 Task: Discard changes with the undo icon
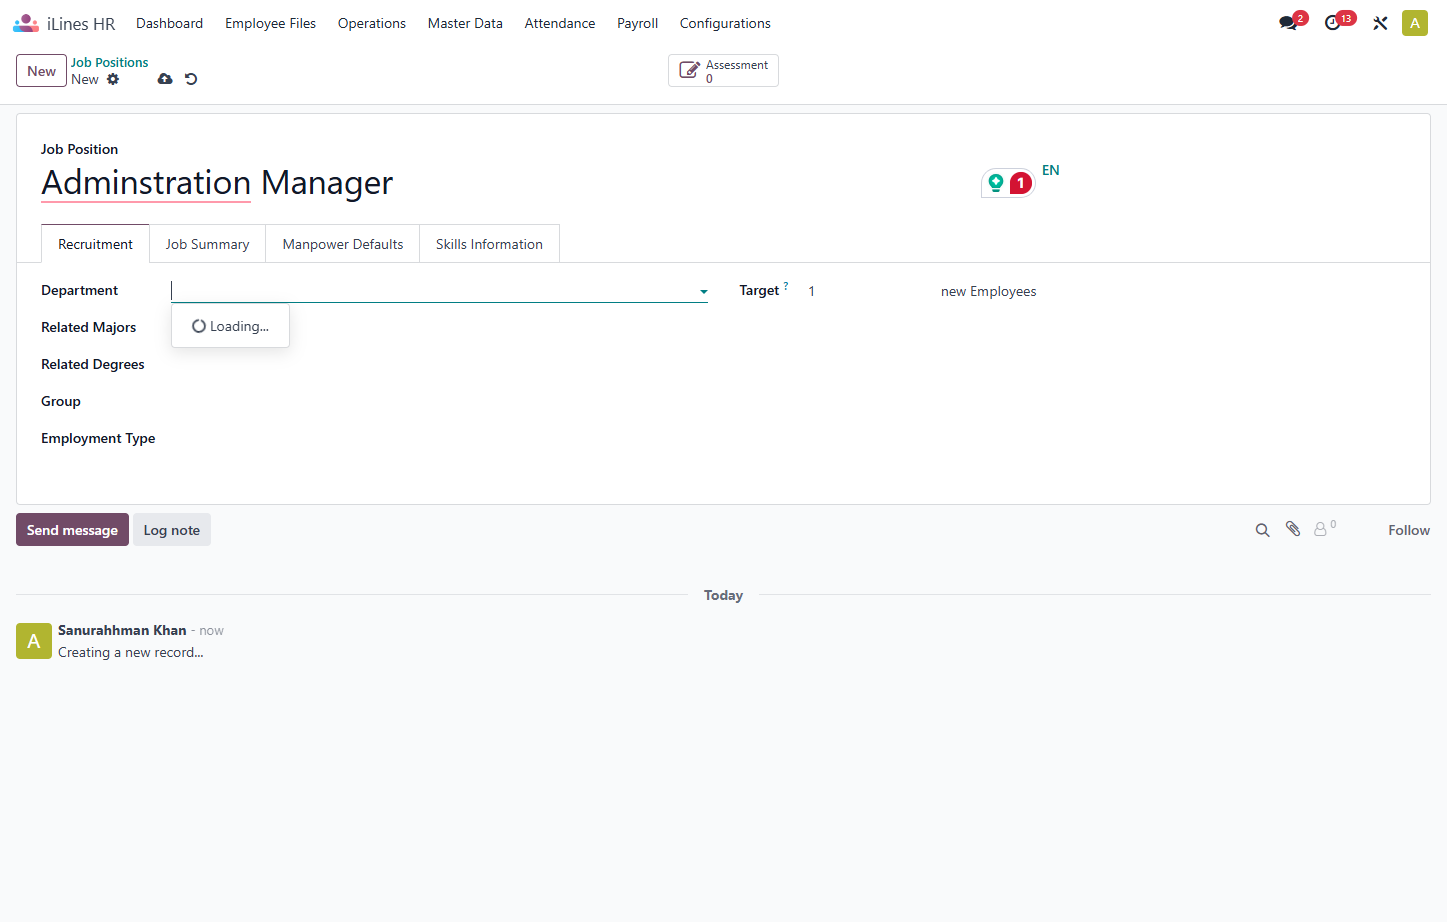coord(191,79)
